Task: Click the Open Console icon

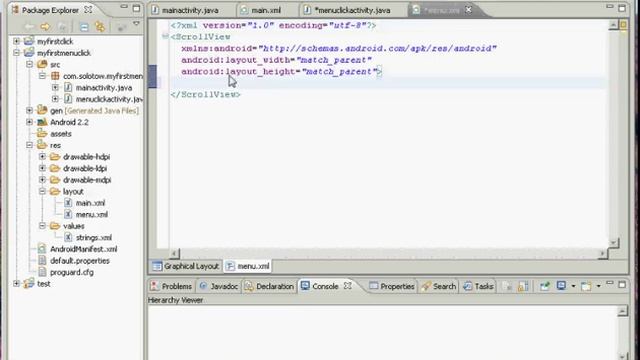Action: point(586,286)
